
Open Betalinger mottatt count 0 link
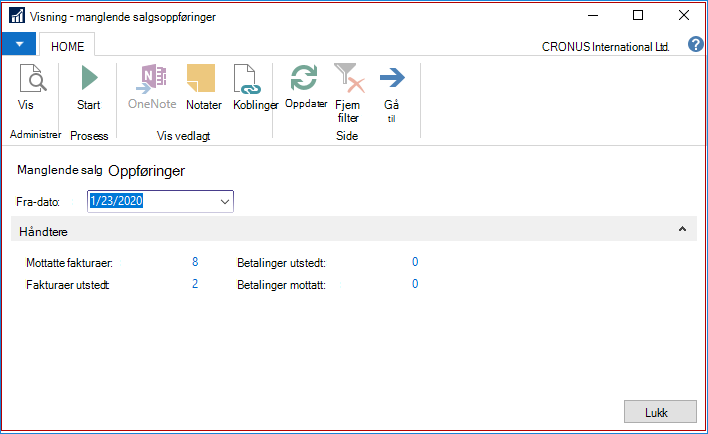pyautogui.click(x=415, y=284)
